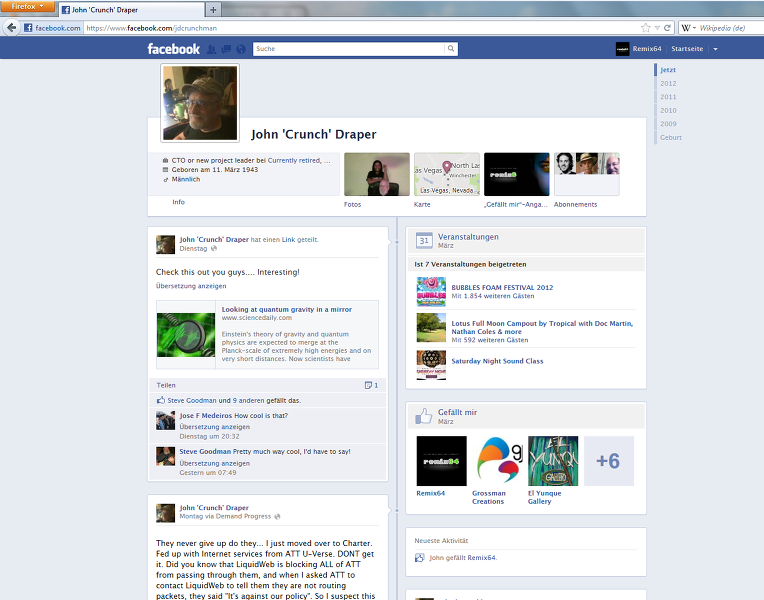Open the Firefox menu button
Viewport: 764px width, 600px height.
pyautogui.click(x=27, y=6)
